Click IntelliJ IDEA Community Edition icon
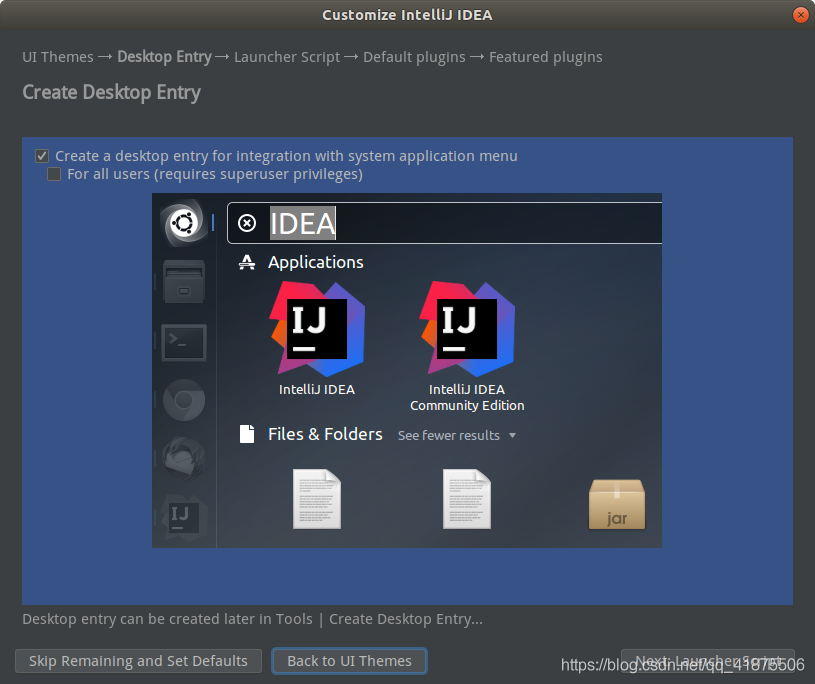The width and height of the screenshot is (815, 684). click(x=467, y=329)
